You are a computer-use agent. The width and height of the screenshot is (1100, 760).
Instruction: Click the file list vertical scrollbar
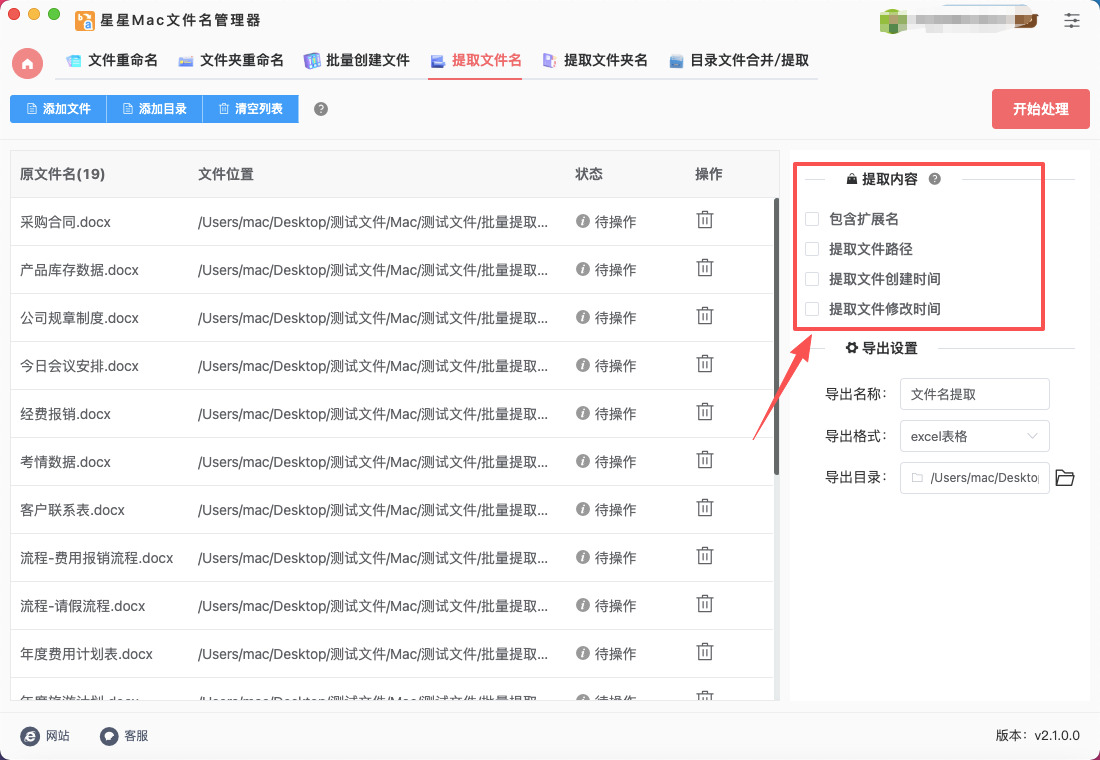point(776,337)
